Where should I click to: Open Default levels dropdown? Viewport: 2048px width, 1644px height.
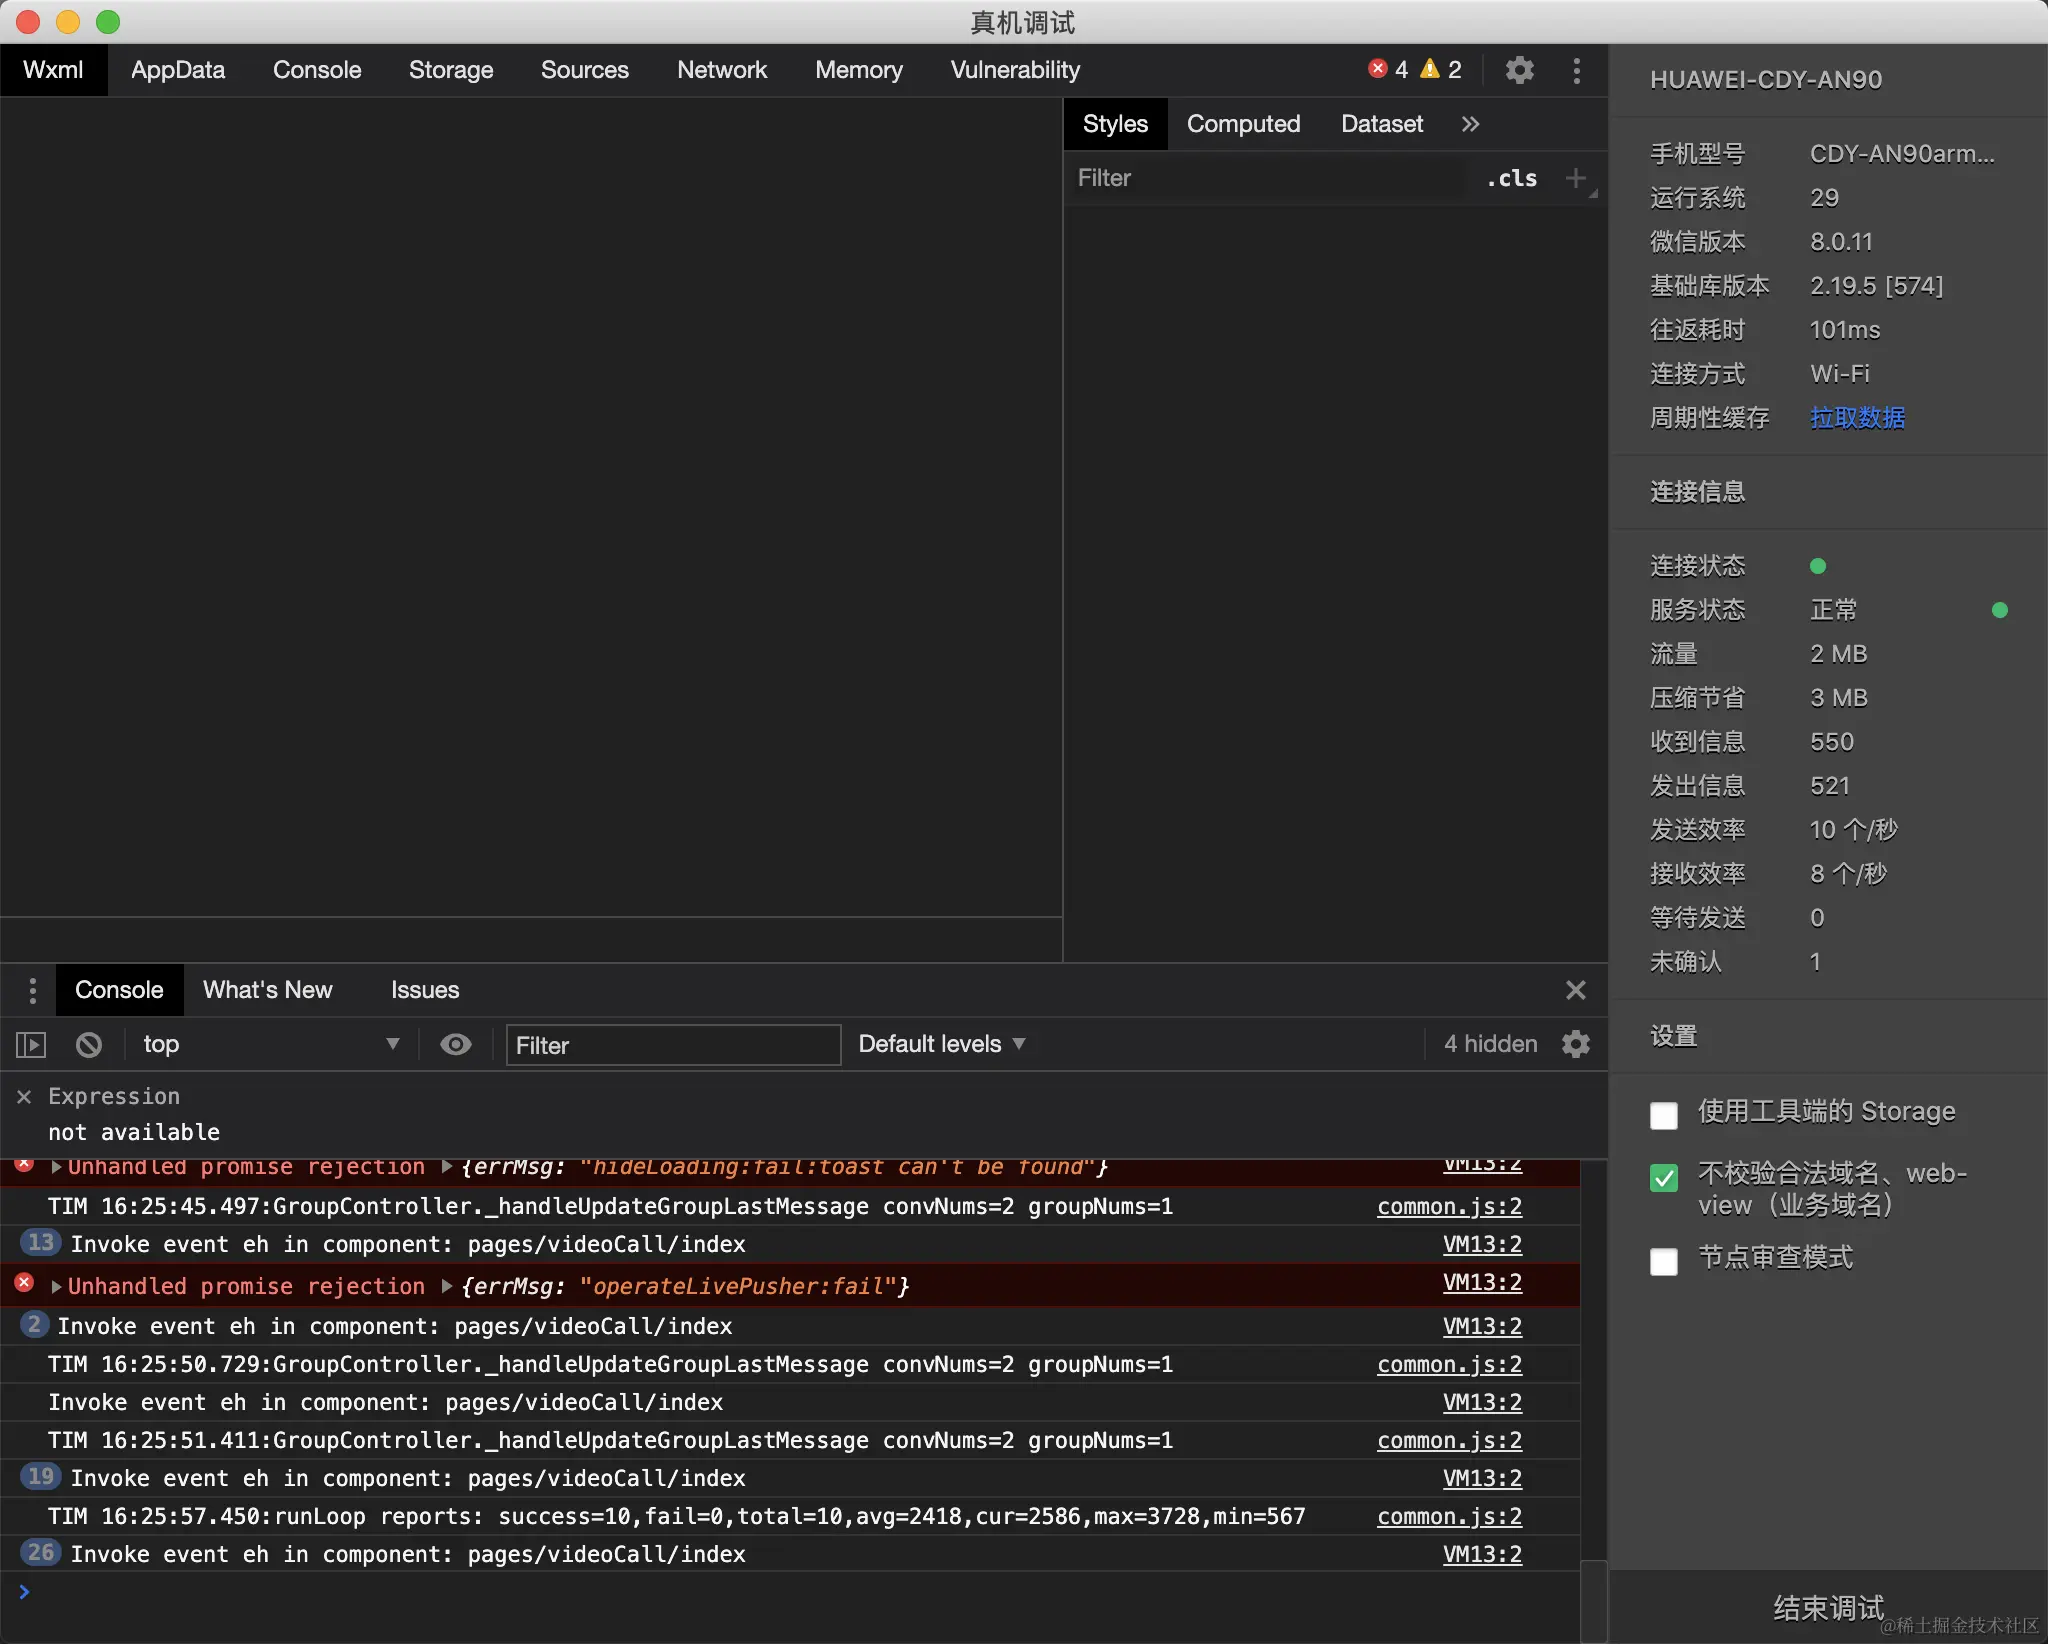click(x=941, y=1044)
